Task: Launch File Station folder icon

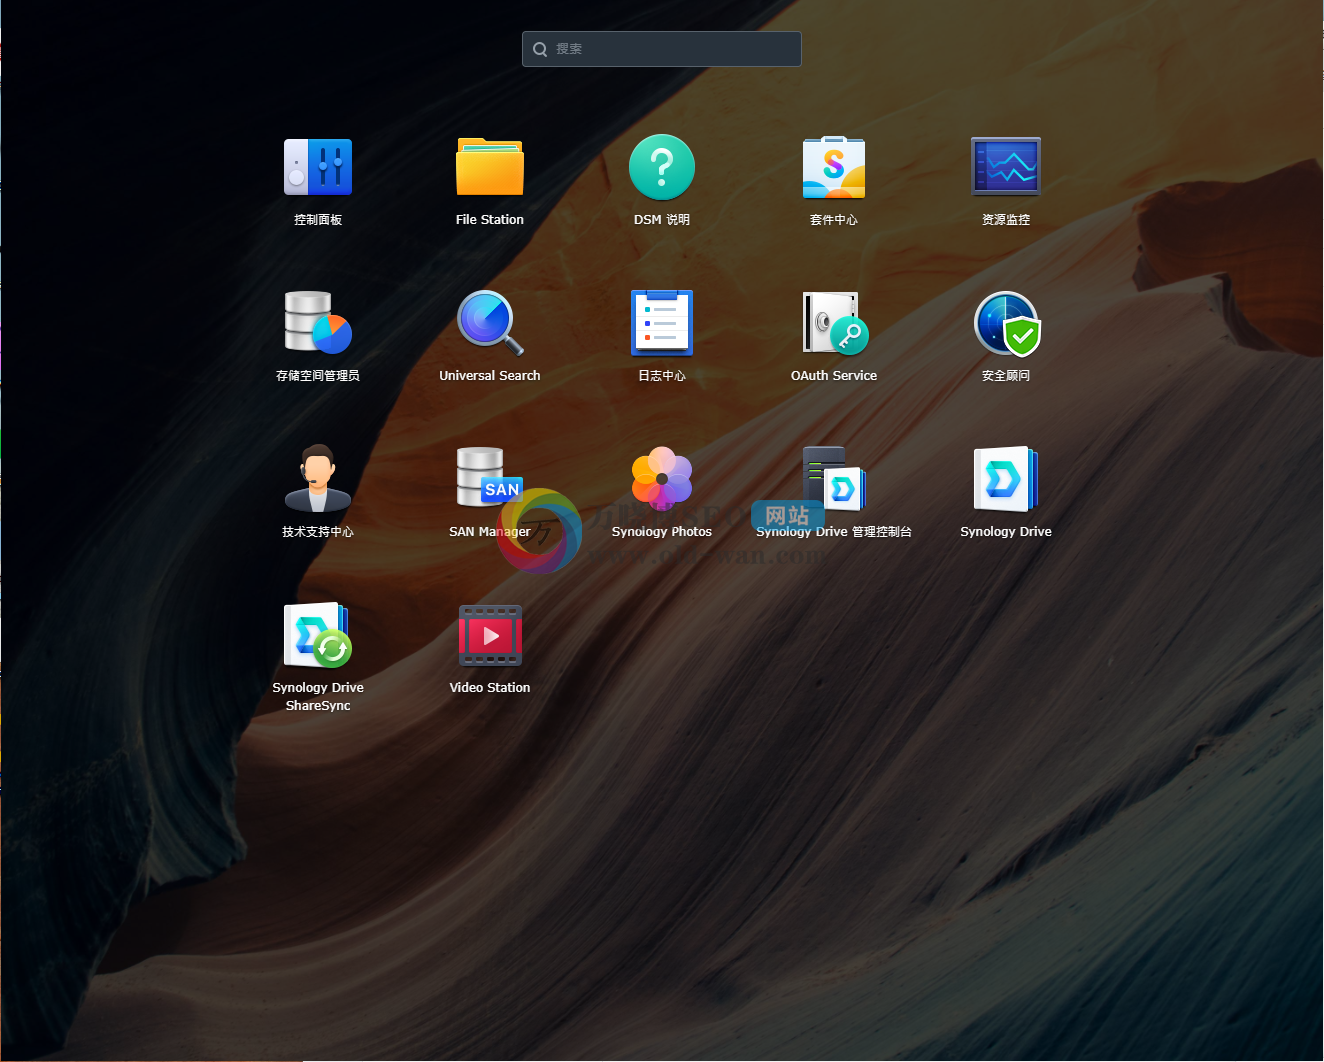Action: (490, 167)
